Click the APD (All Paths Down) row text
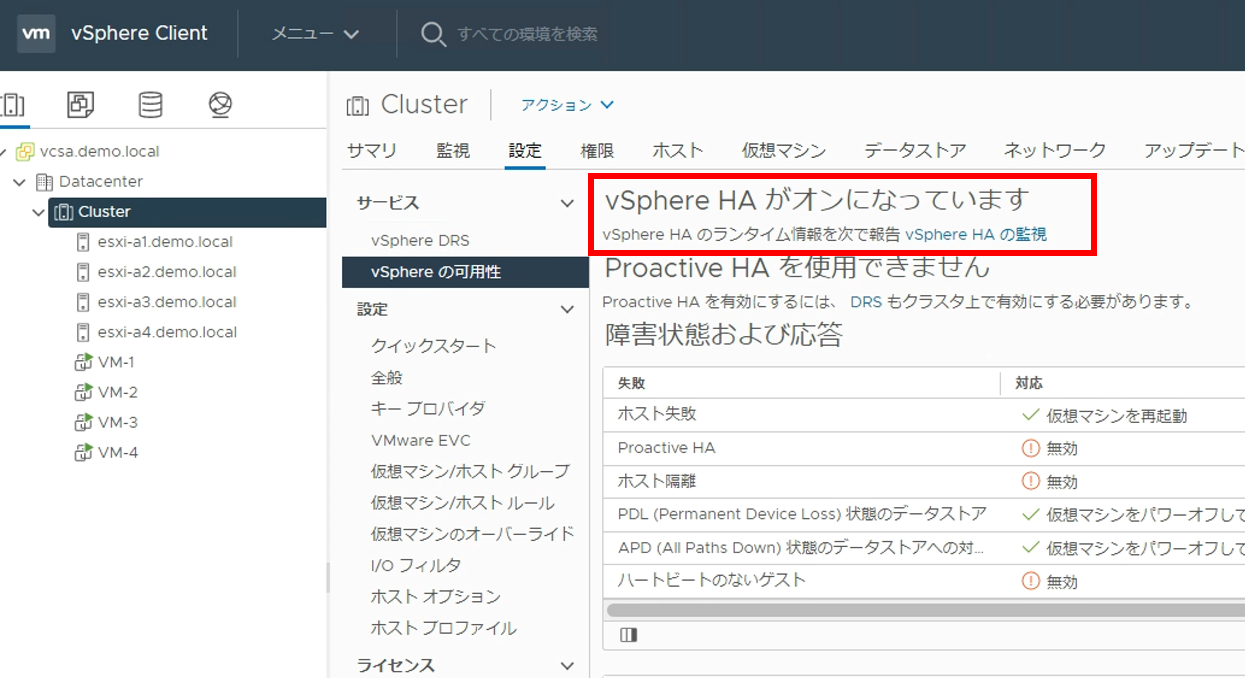 click(801, 547)
